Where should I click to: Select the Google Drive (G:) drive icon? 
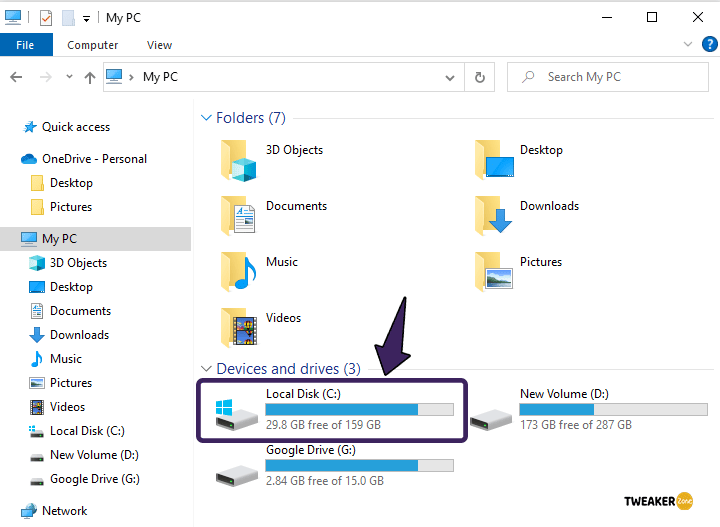(237, 476)
